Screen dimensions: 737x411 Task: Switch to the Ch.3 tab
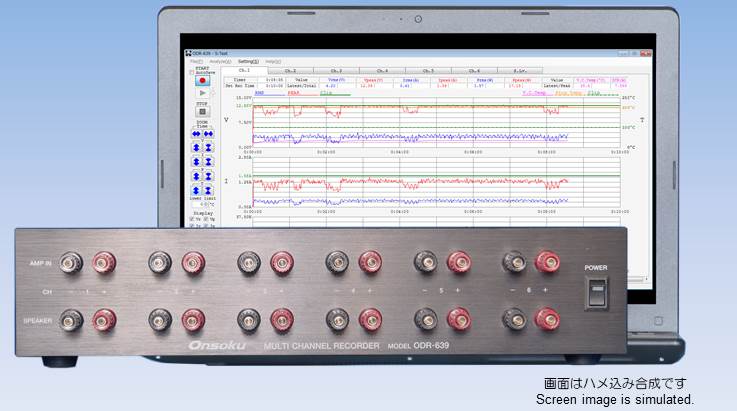click(336, 71)
